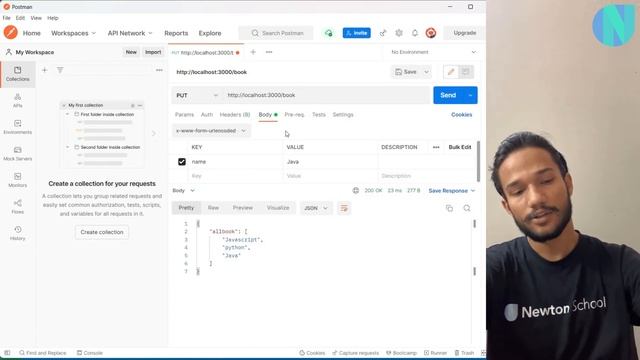Open the three-dot menu next to request tabs

click(269, 52)
